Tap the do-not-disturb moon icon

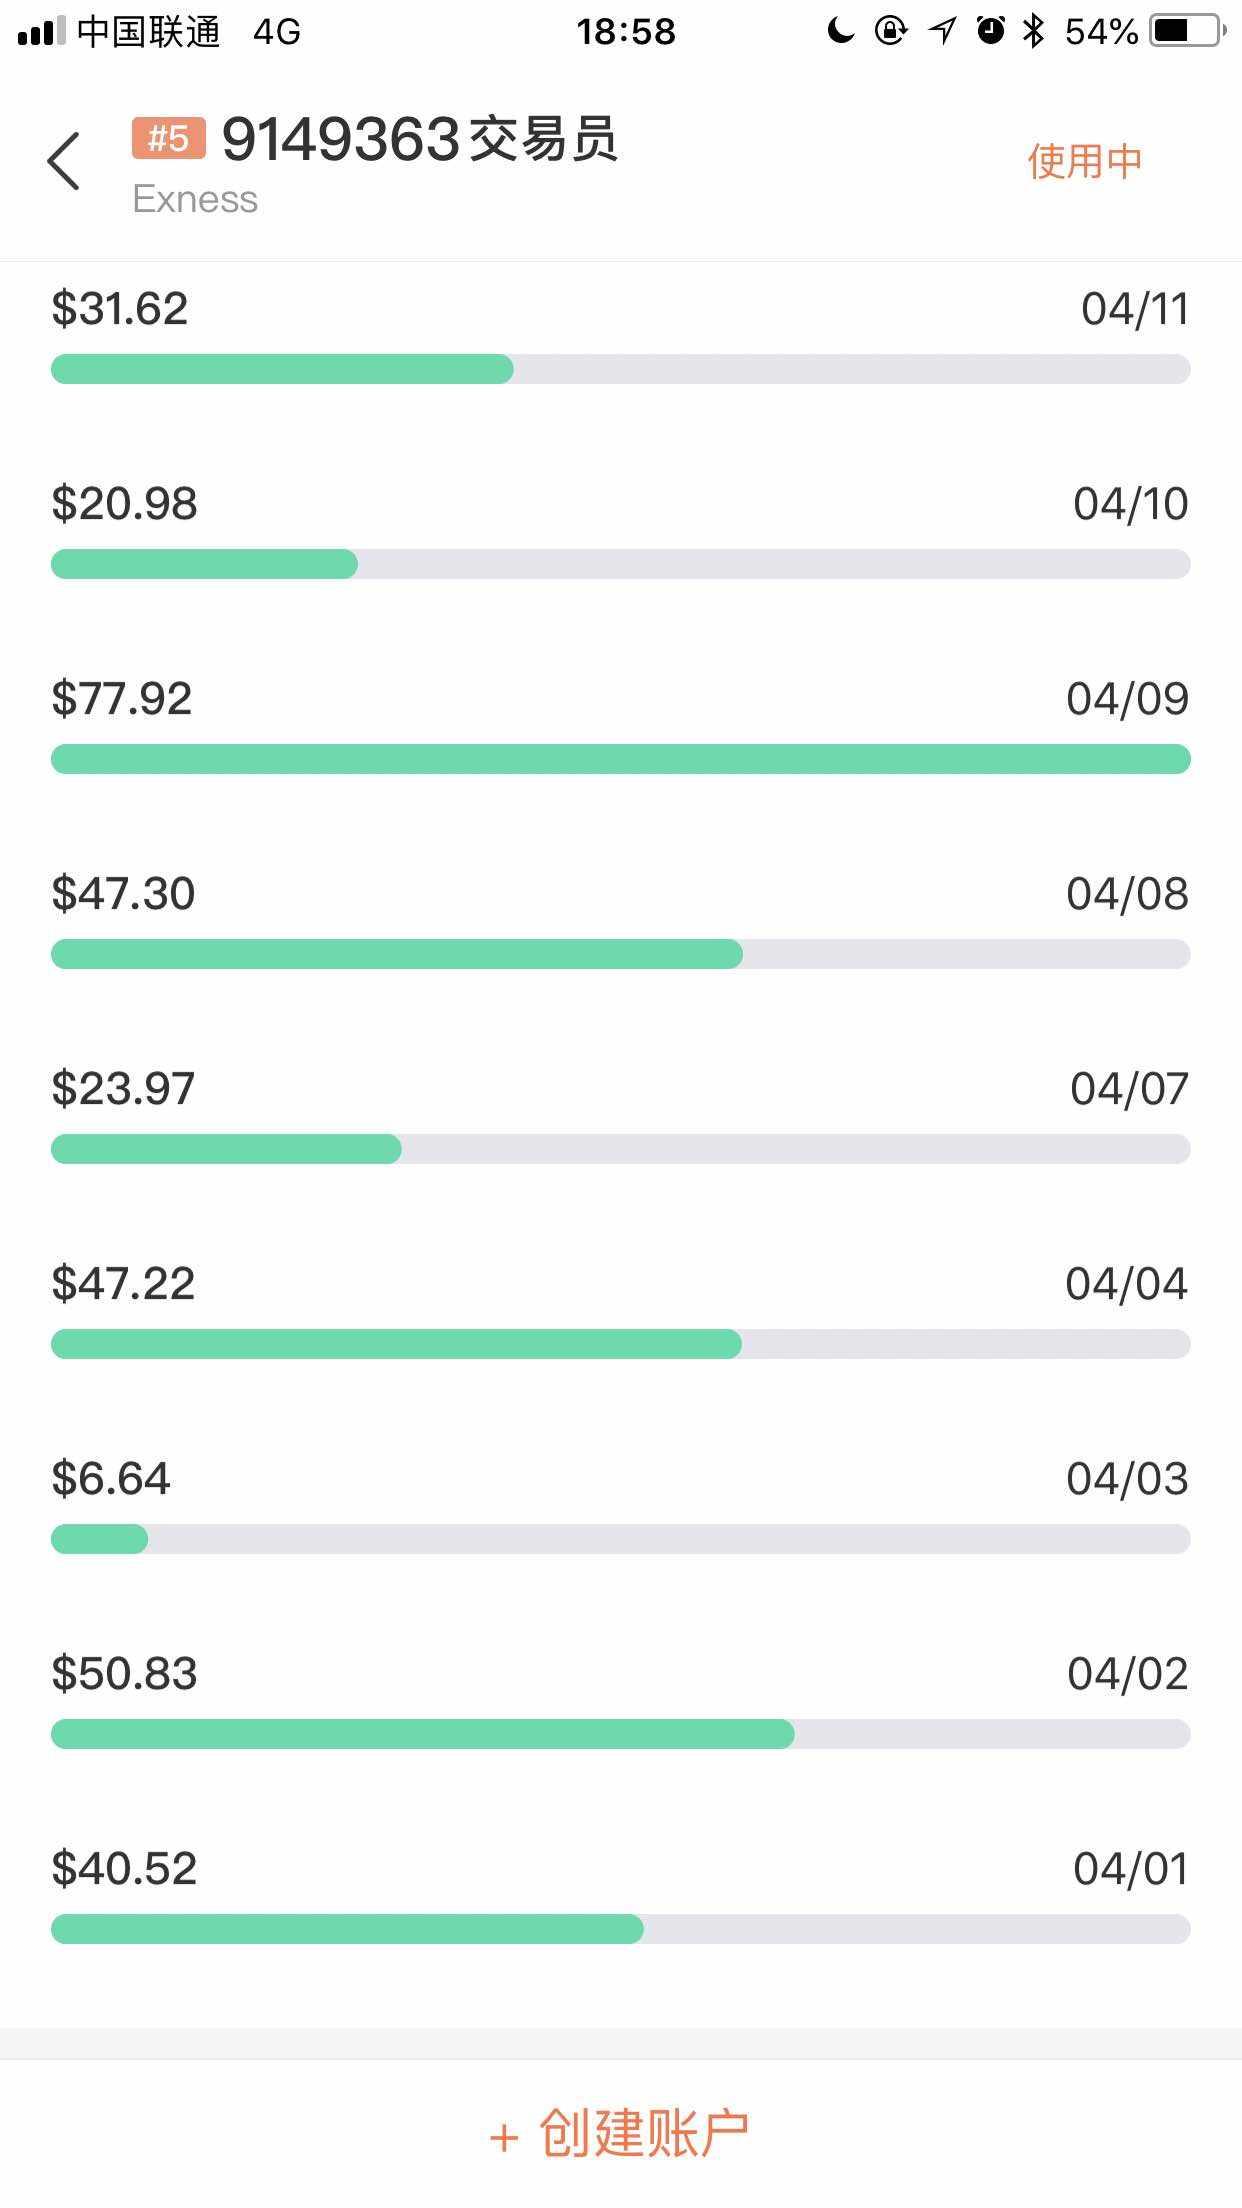[x=840, y=31]
